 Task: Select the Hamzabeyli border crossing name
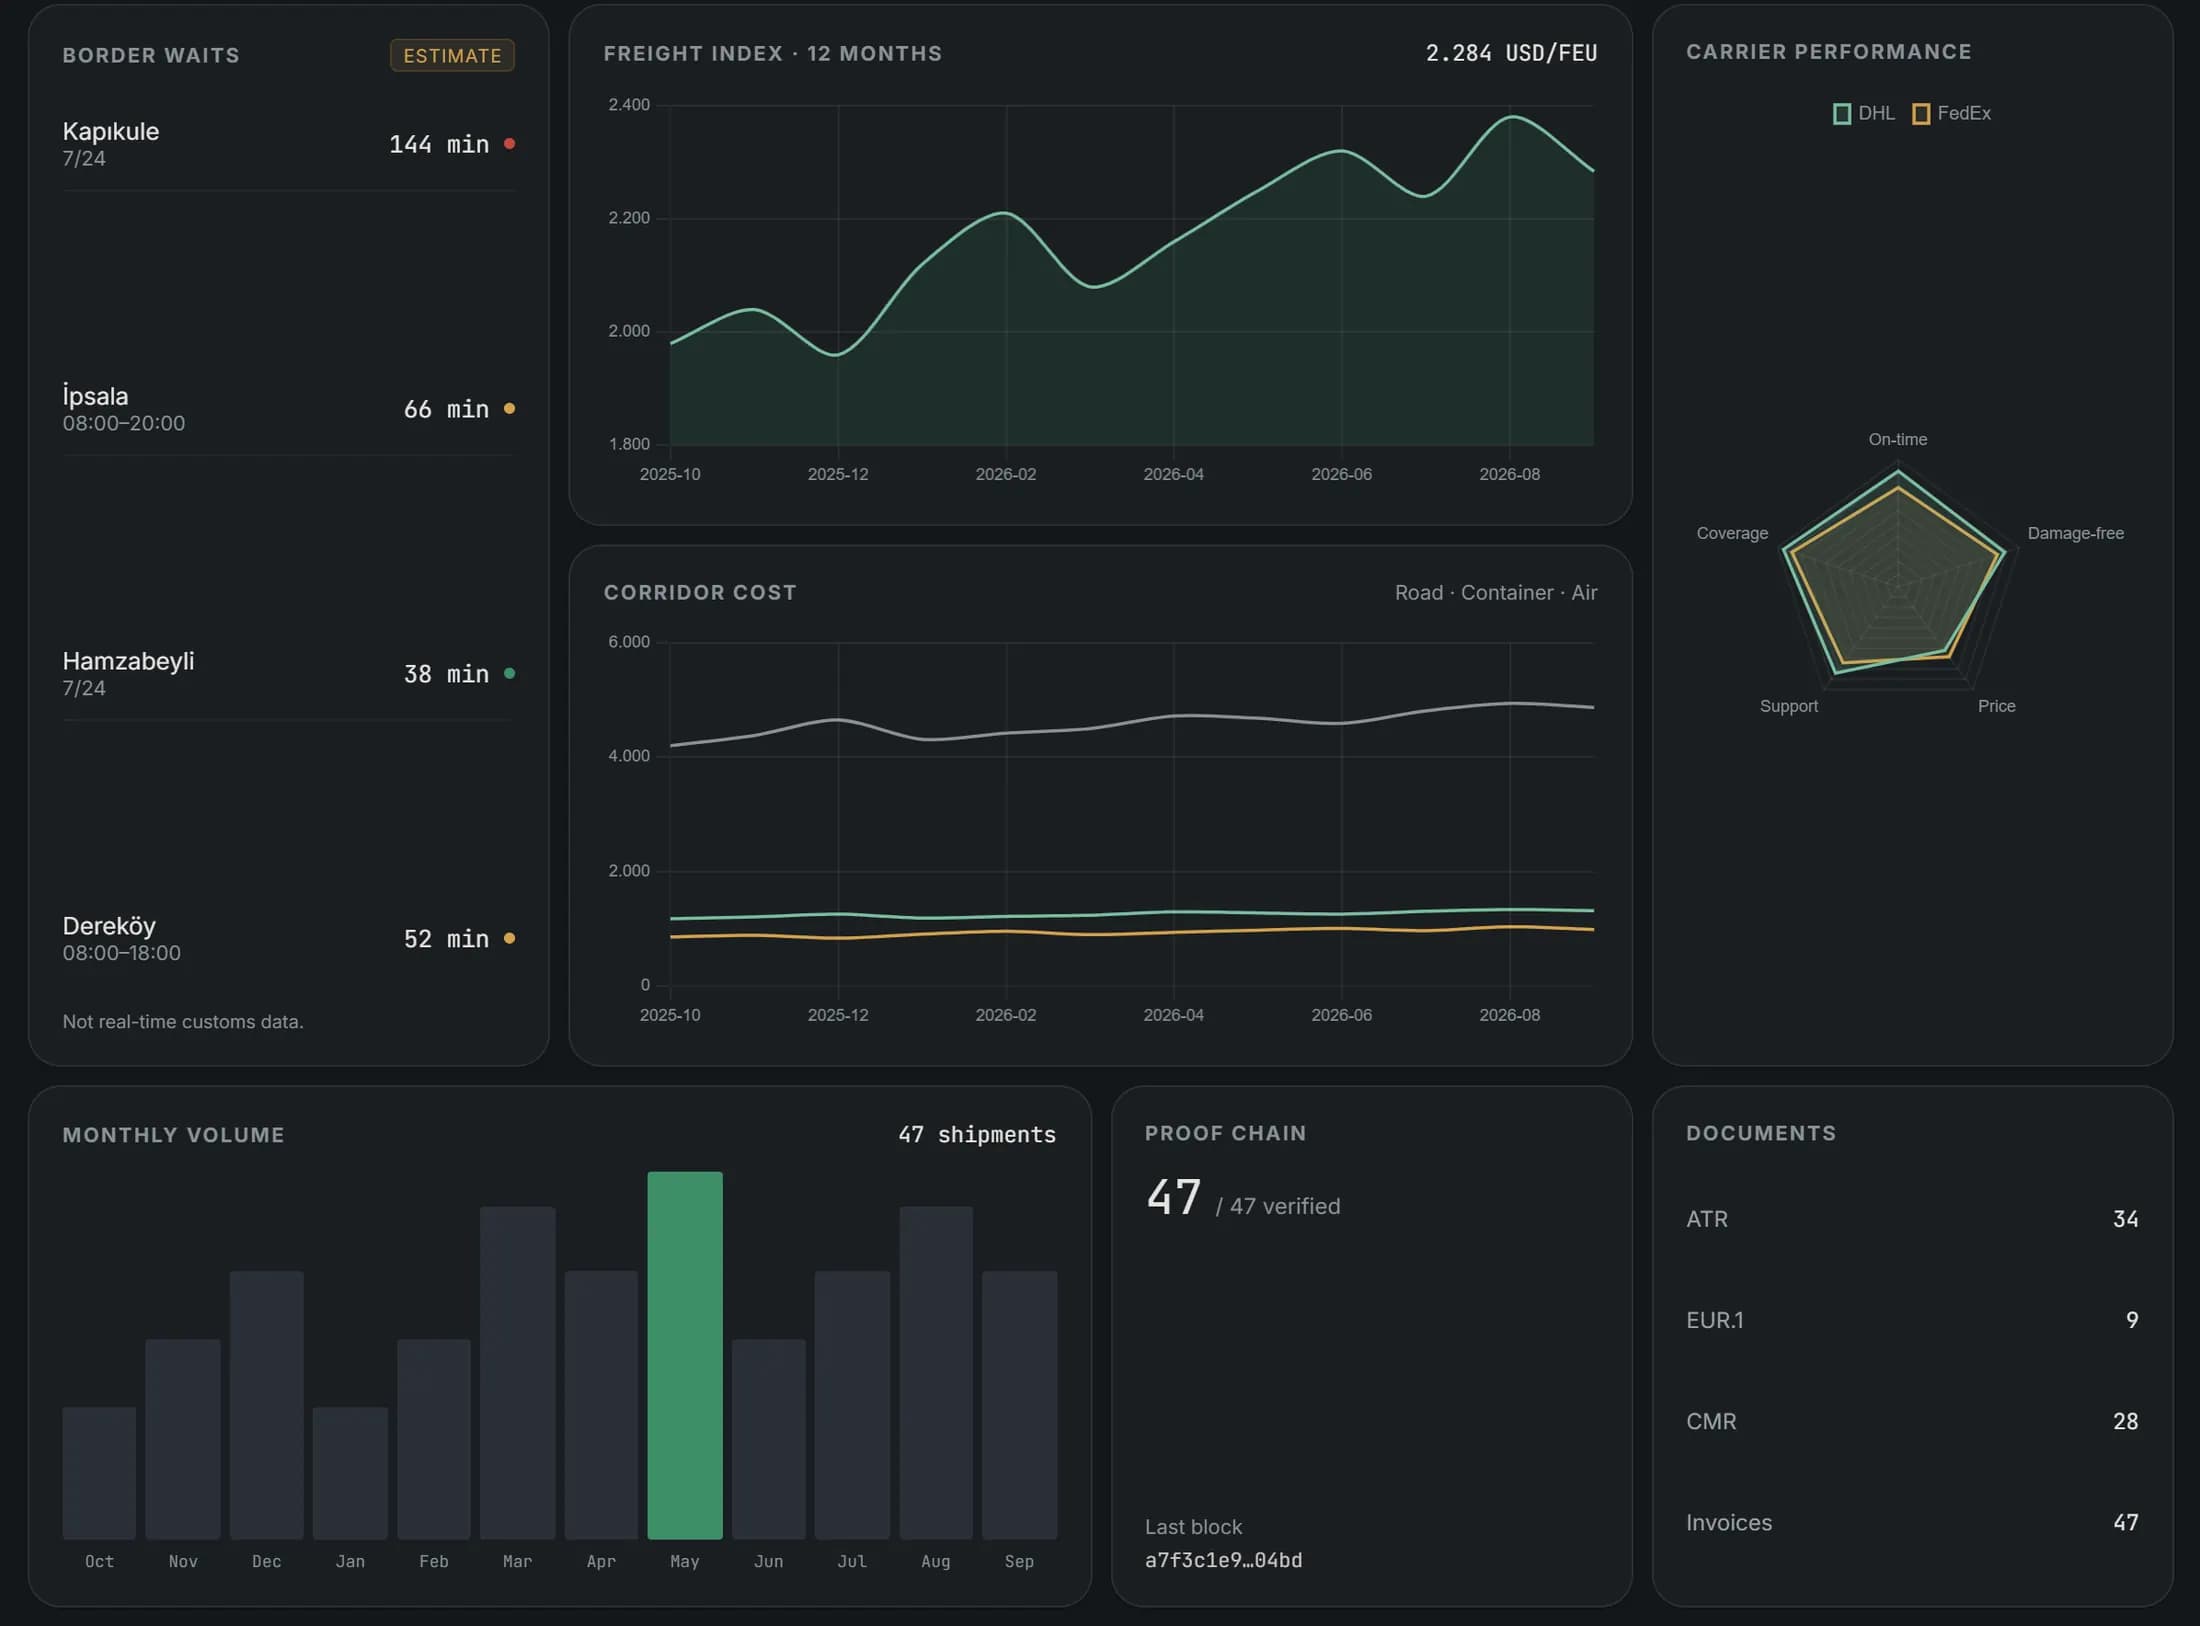point(128,661)
